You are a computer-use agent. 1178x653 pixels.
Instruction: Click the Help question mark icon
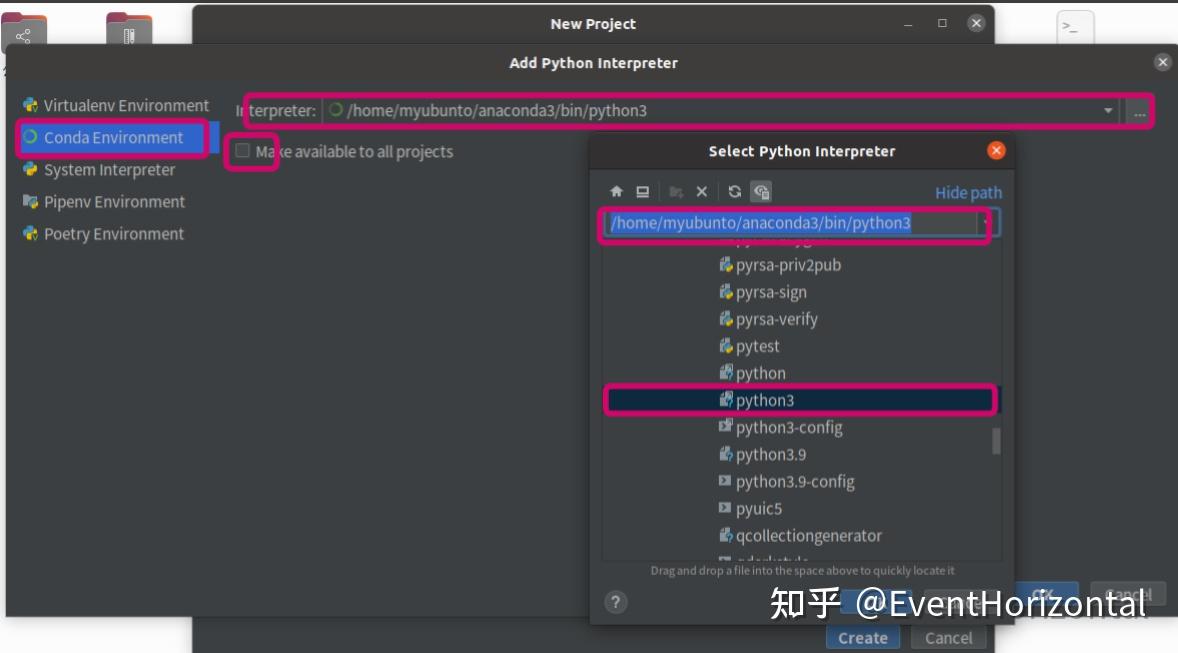[616, 602]
